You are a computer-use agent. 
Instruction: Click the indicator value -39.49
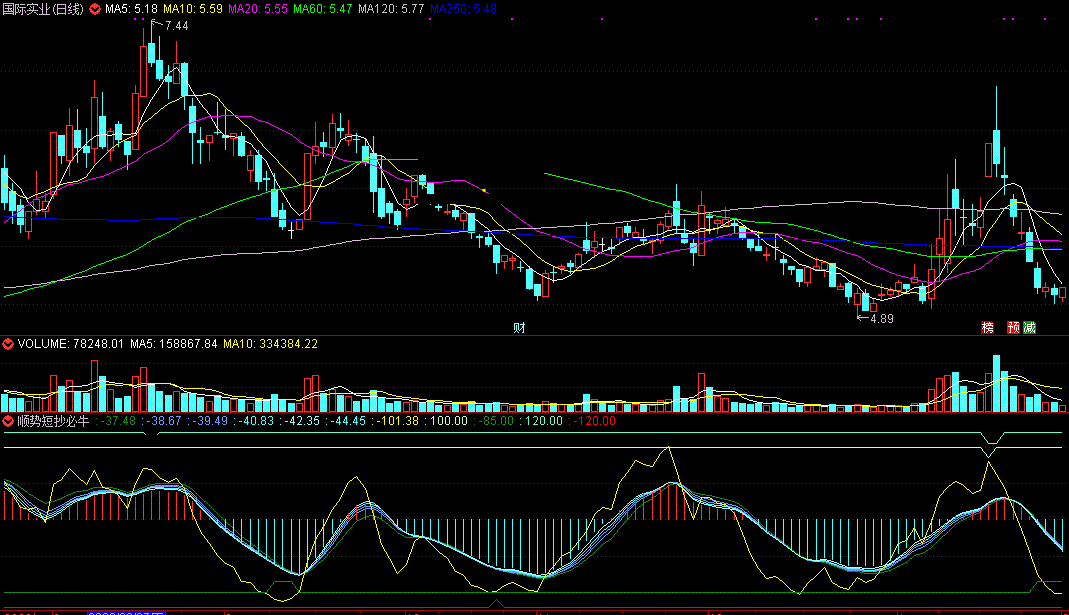[x=208, y=421]
